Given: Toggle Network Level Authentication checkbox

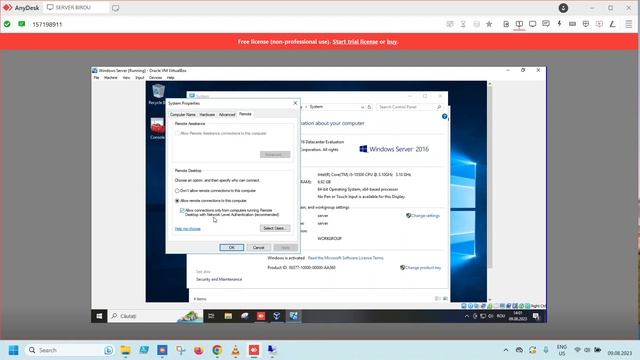Looking at the screenshot, I should coord(182,211).
